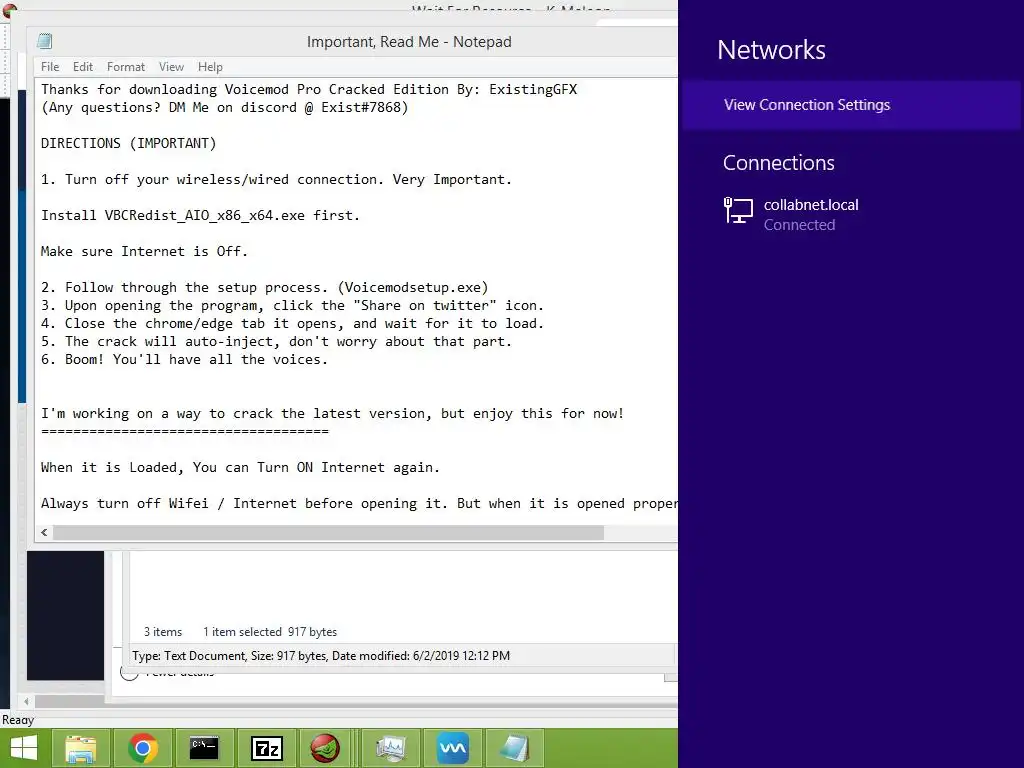Click the Notepad horizontal scrollbar thumb
Image resolution: width=1024 pixels, height=768 pixels.
point(328,532)
